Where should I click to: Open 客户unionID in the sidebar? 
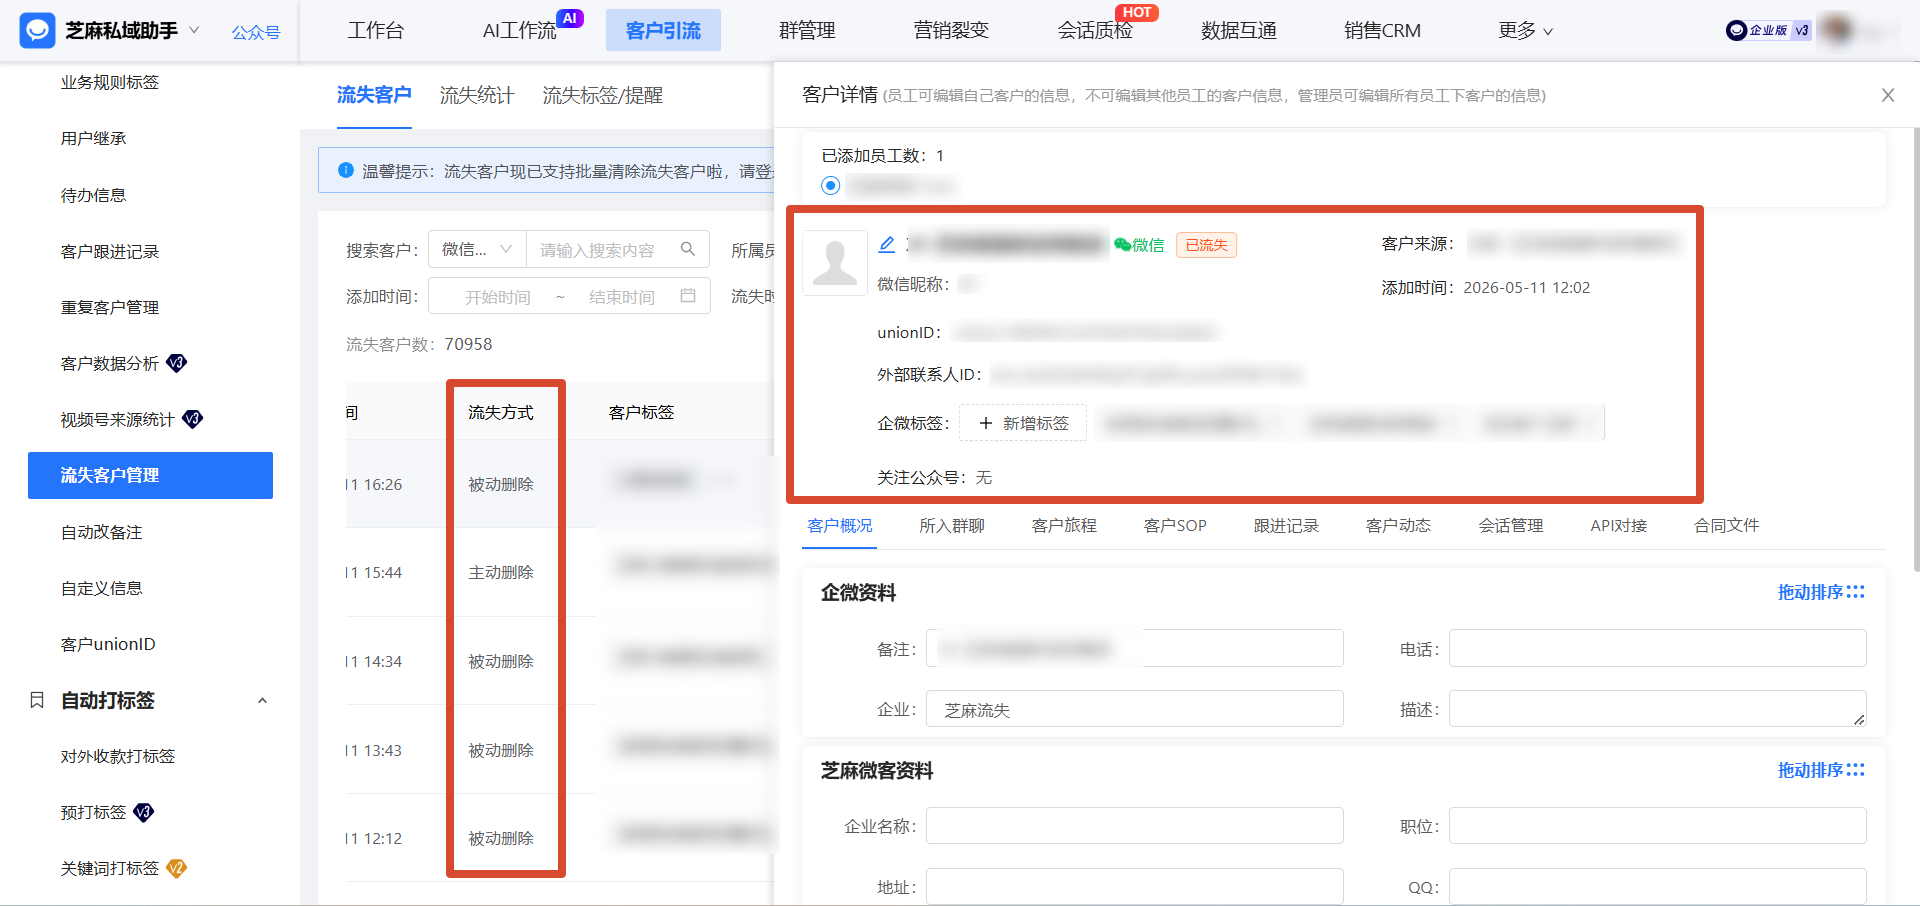(108, 644)
